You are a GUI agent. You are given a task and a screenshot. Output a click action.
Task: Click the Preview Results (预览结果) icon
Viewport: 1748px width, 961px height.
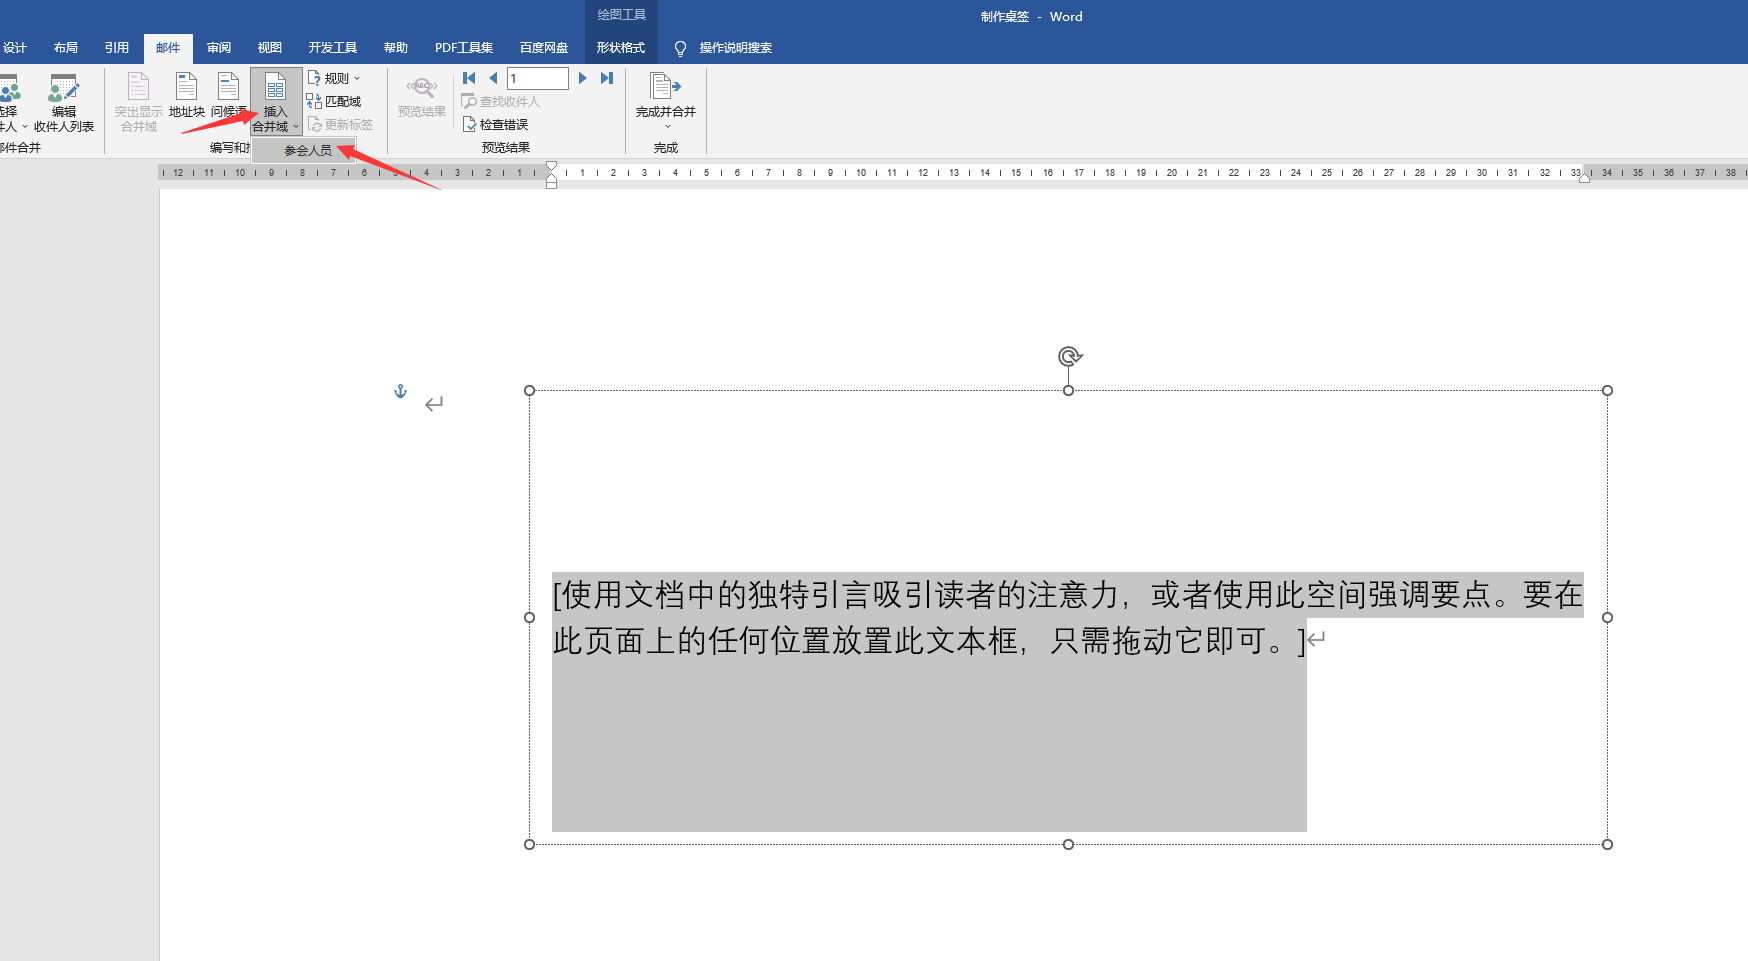point(422,87)
